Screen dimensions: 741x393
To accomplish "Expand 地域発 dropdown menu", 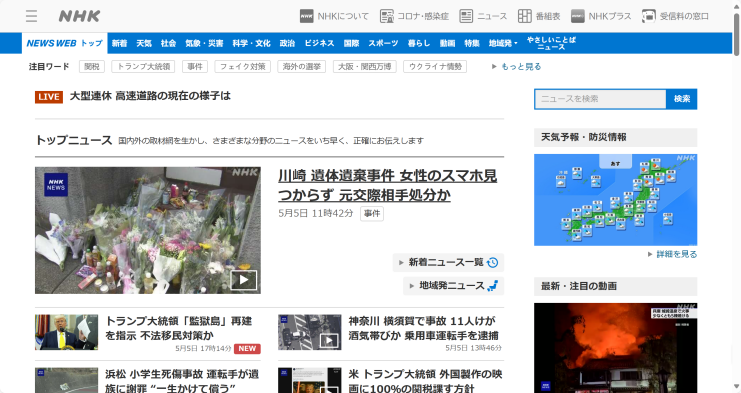I will click(x=503, y=43).
